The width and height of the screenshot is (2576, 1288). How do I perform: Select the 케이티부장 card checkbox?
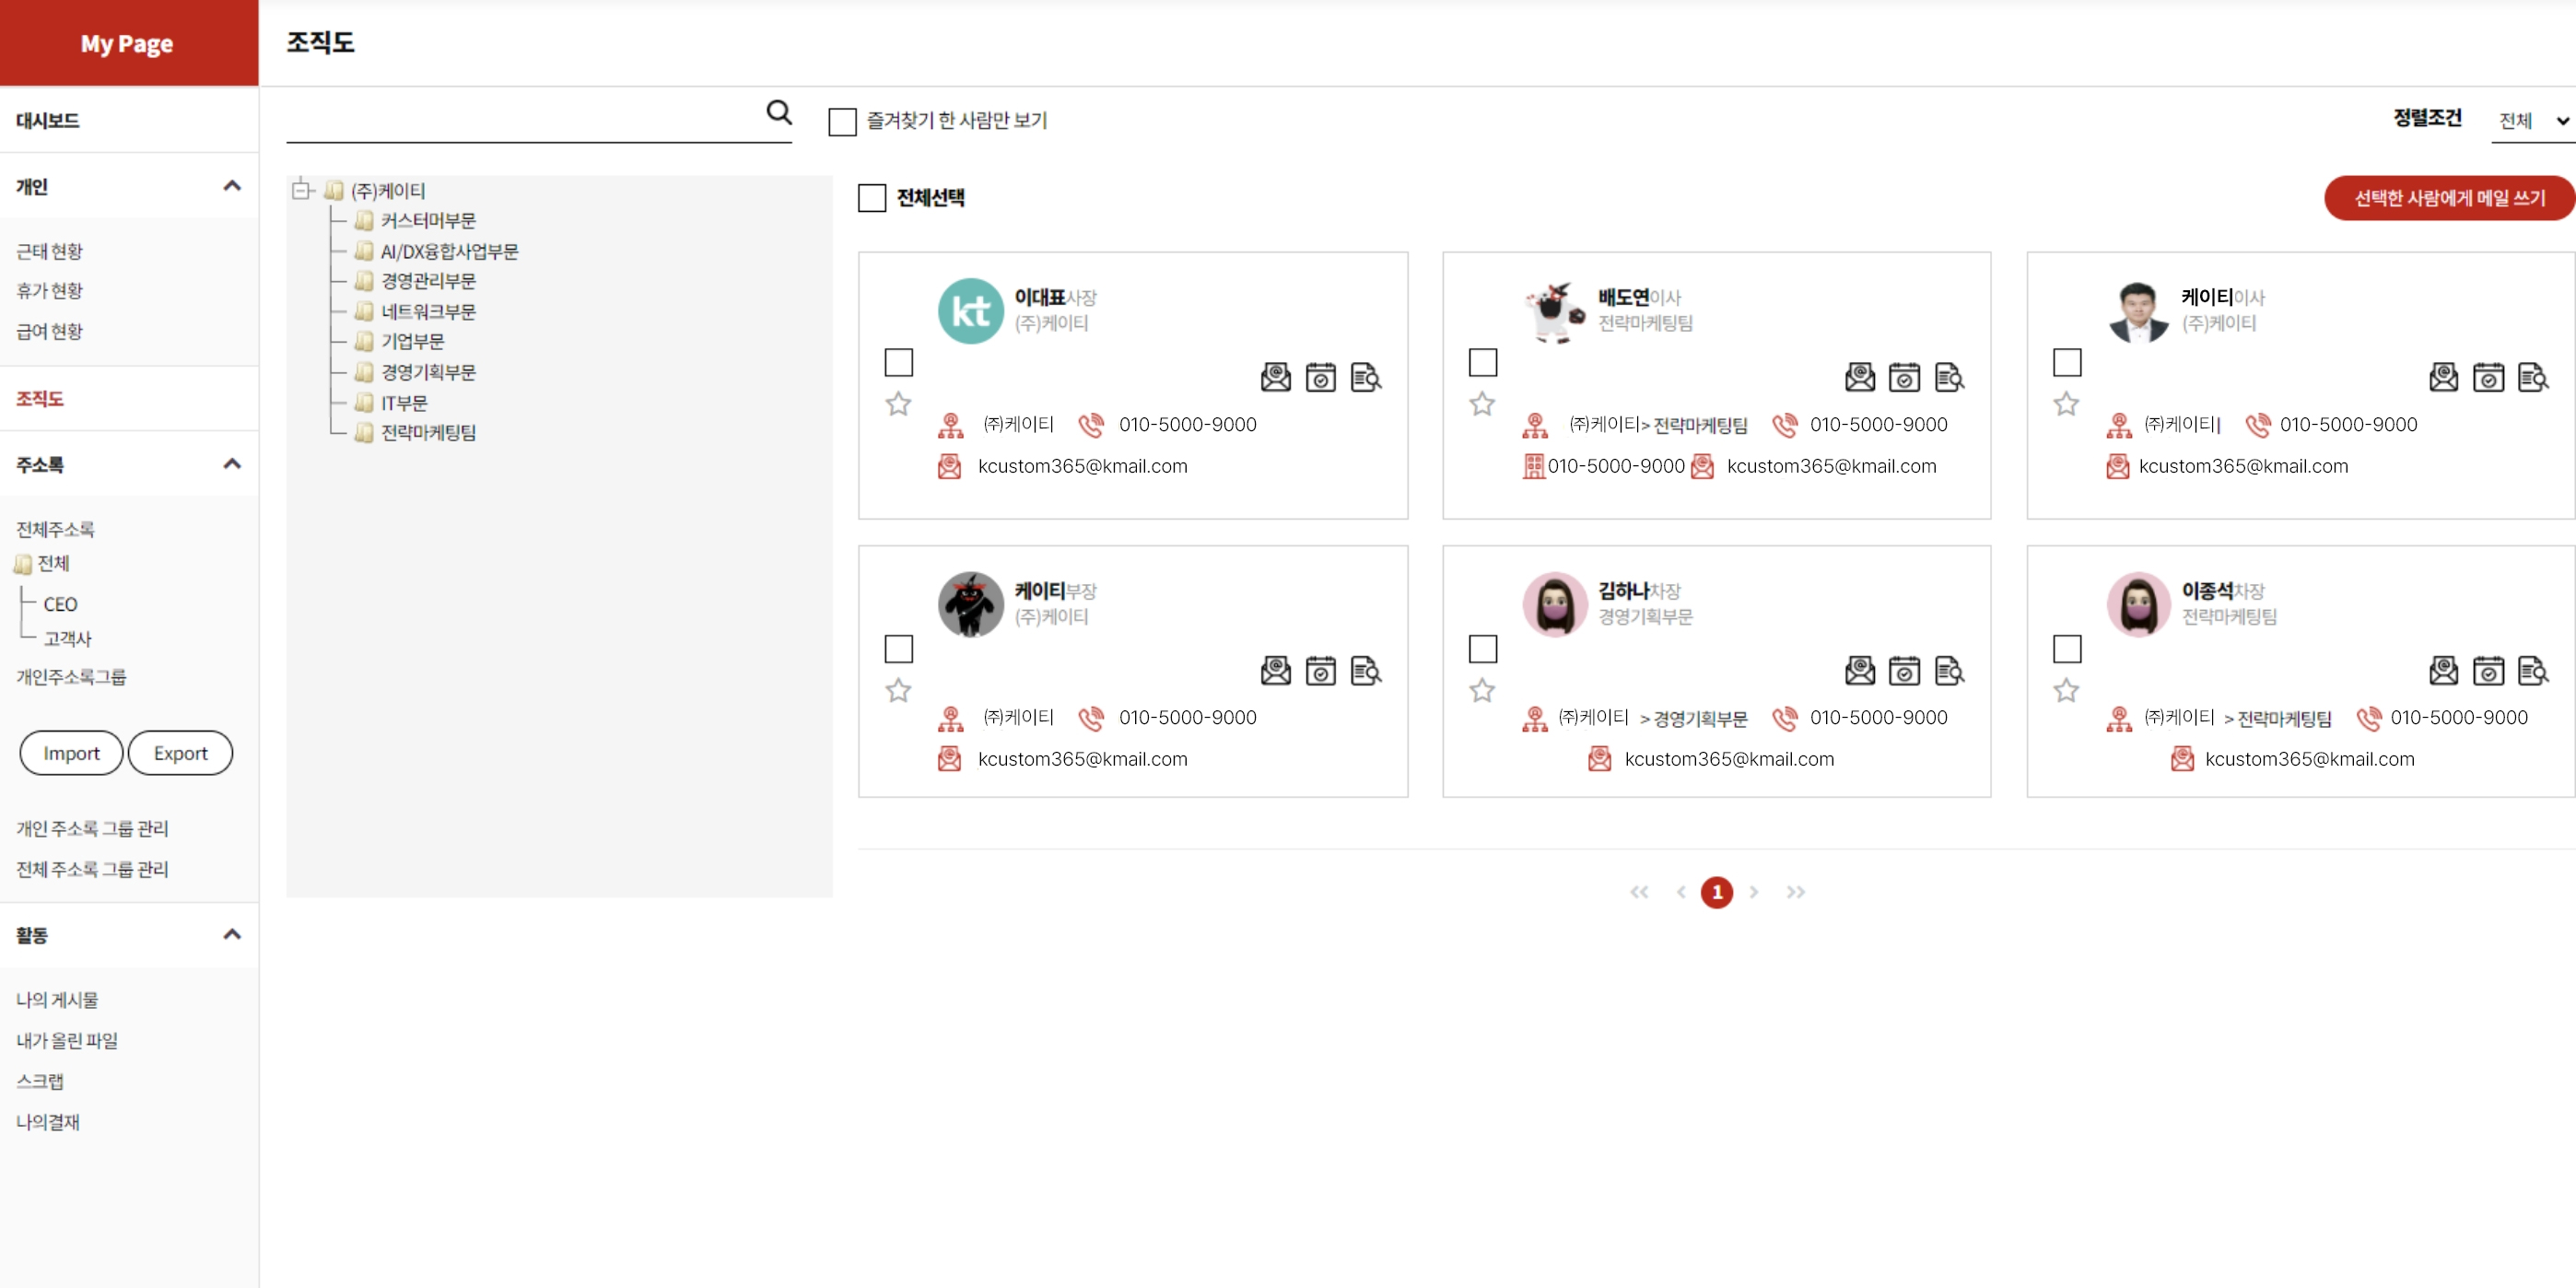click(898, 648)
